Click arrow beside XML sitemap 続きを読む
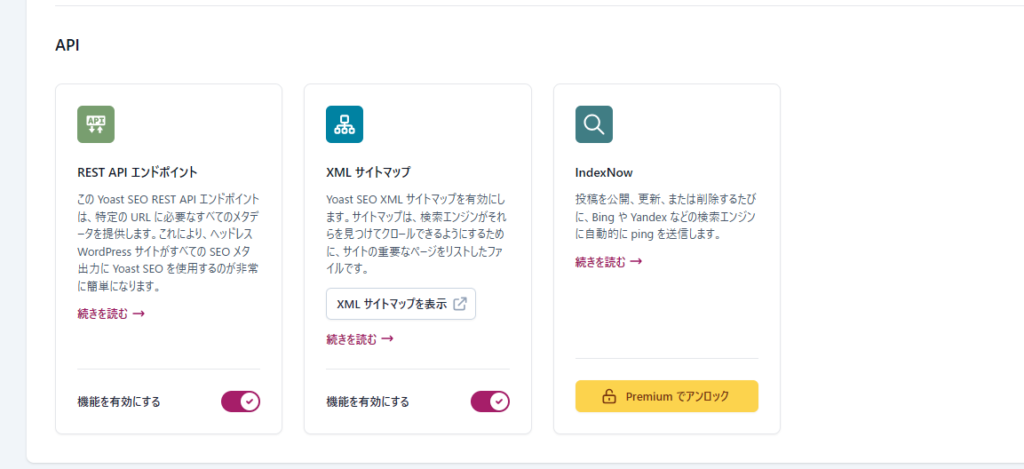Image resolution: width=1024 pixels, height=469 pixels. [x=387, y=339]
